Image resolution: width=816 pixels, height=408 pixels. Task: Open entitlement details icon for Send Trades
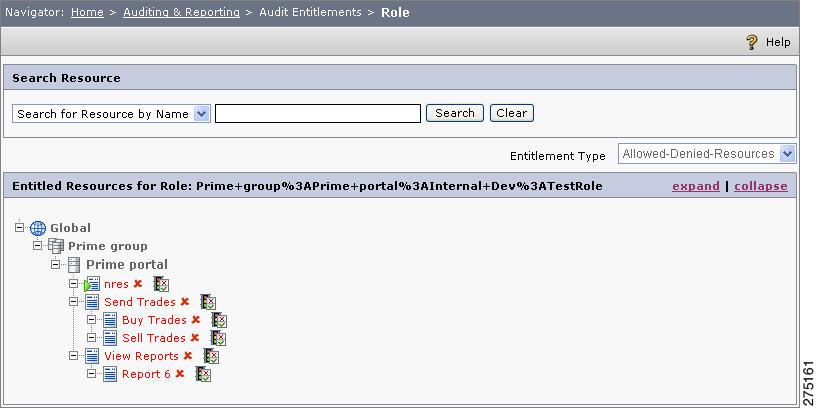coord(208,302)
